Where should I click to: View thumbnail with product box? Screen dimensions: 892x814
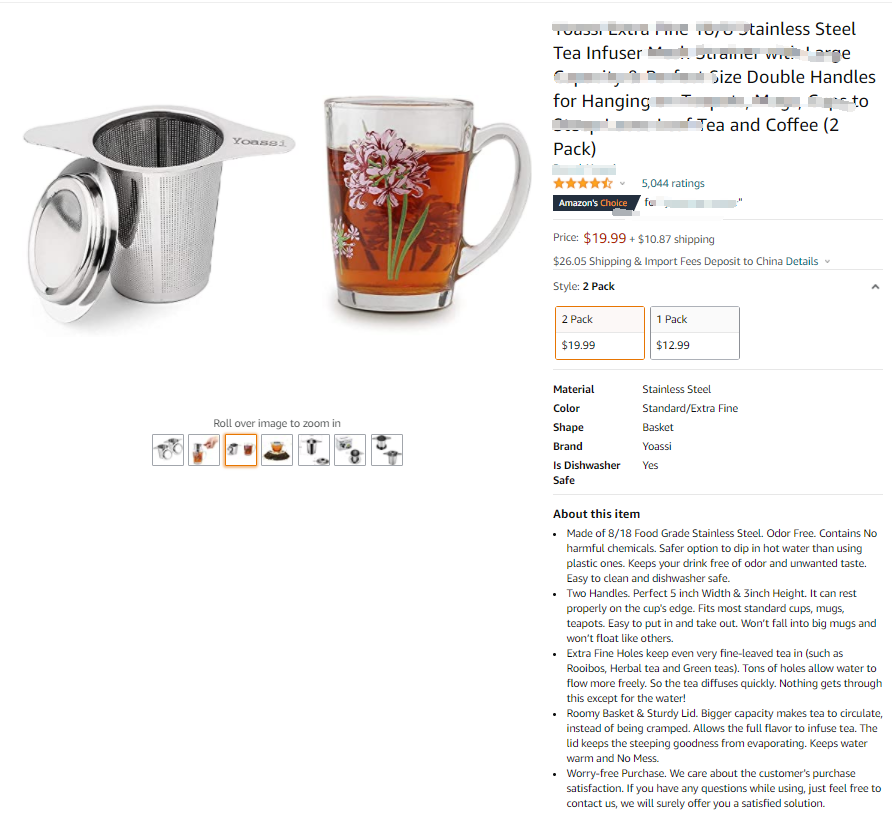350,450
